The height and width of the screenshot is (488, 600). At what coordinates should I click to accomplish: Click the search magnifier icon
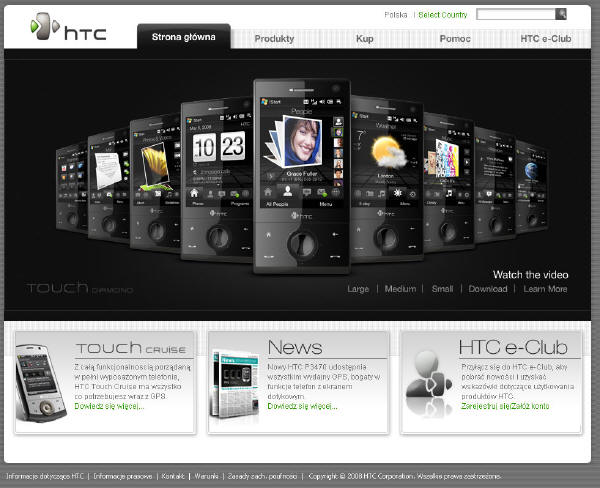tap(562, 15)
